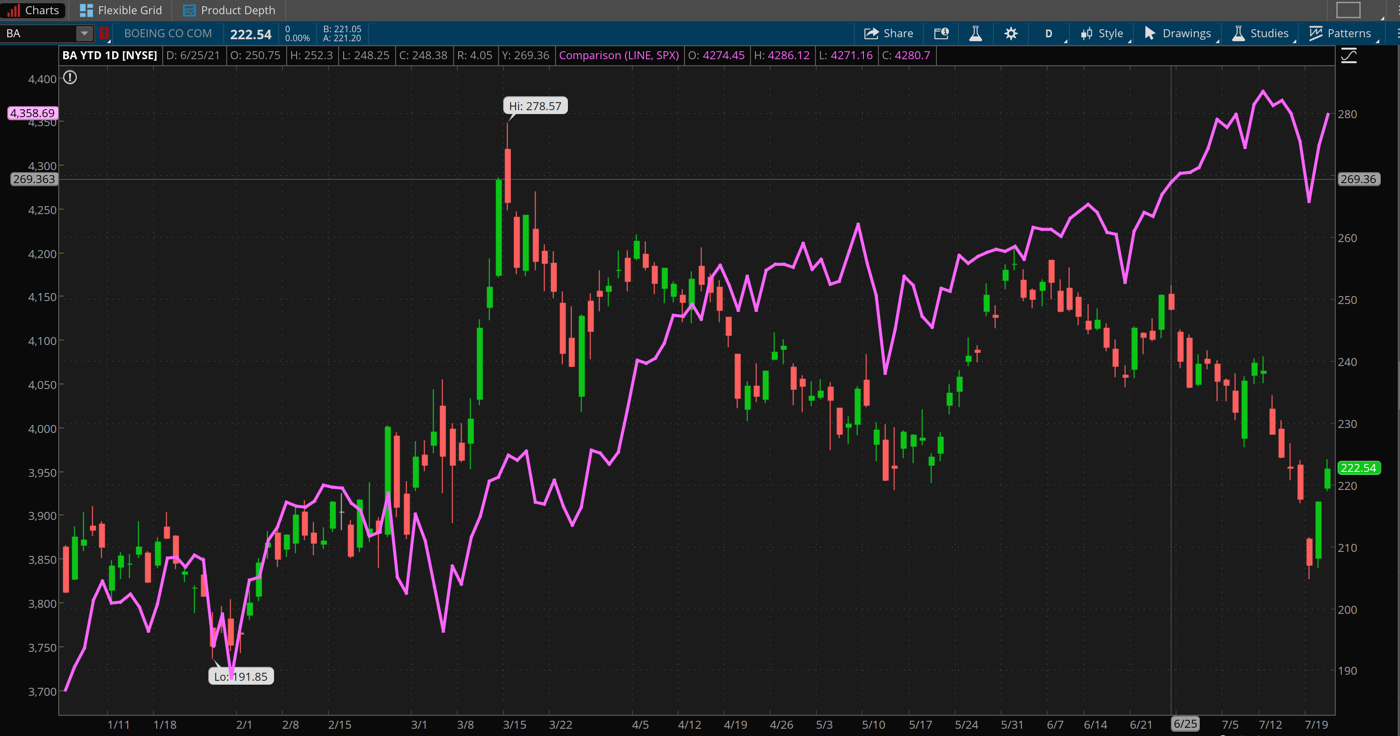Open the trade/order entry icon next to Share
1400x736 pixels.
pos(941,33)
